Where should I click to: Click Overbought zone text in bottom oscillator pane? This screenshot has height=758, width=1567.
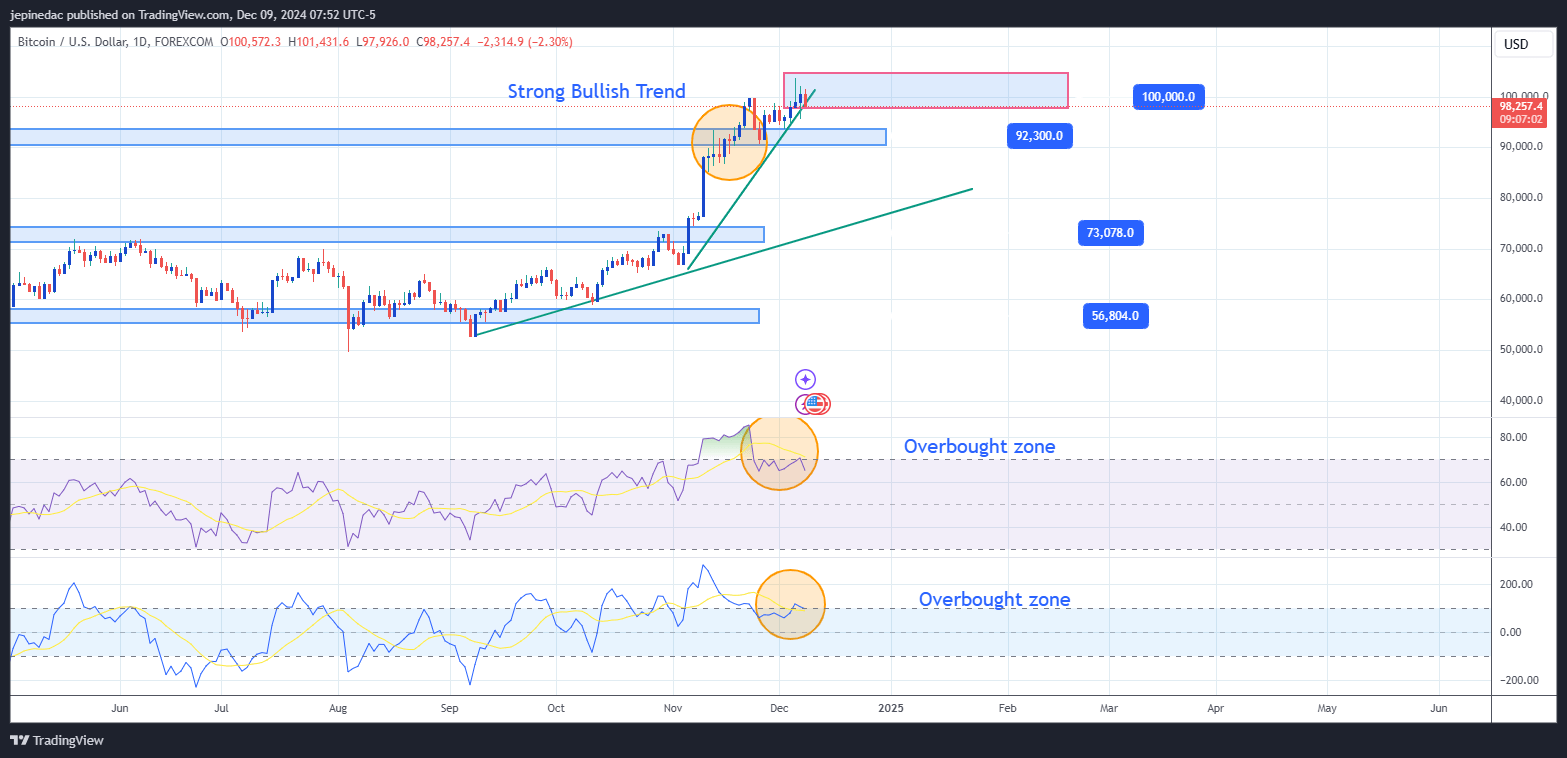click(994, 599)
